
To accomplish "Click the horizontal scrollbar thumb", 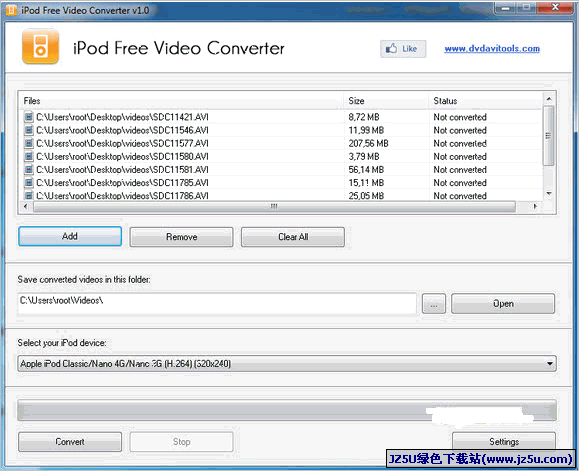I will click(274, 206).
